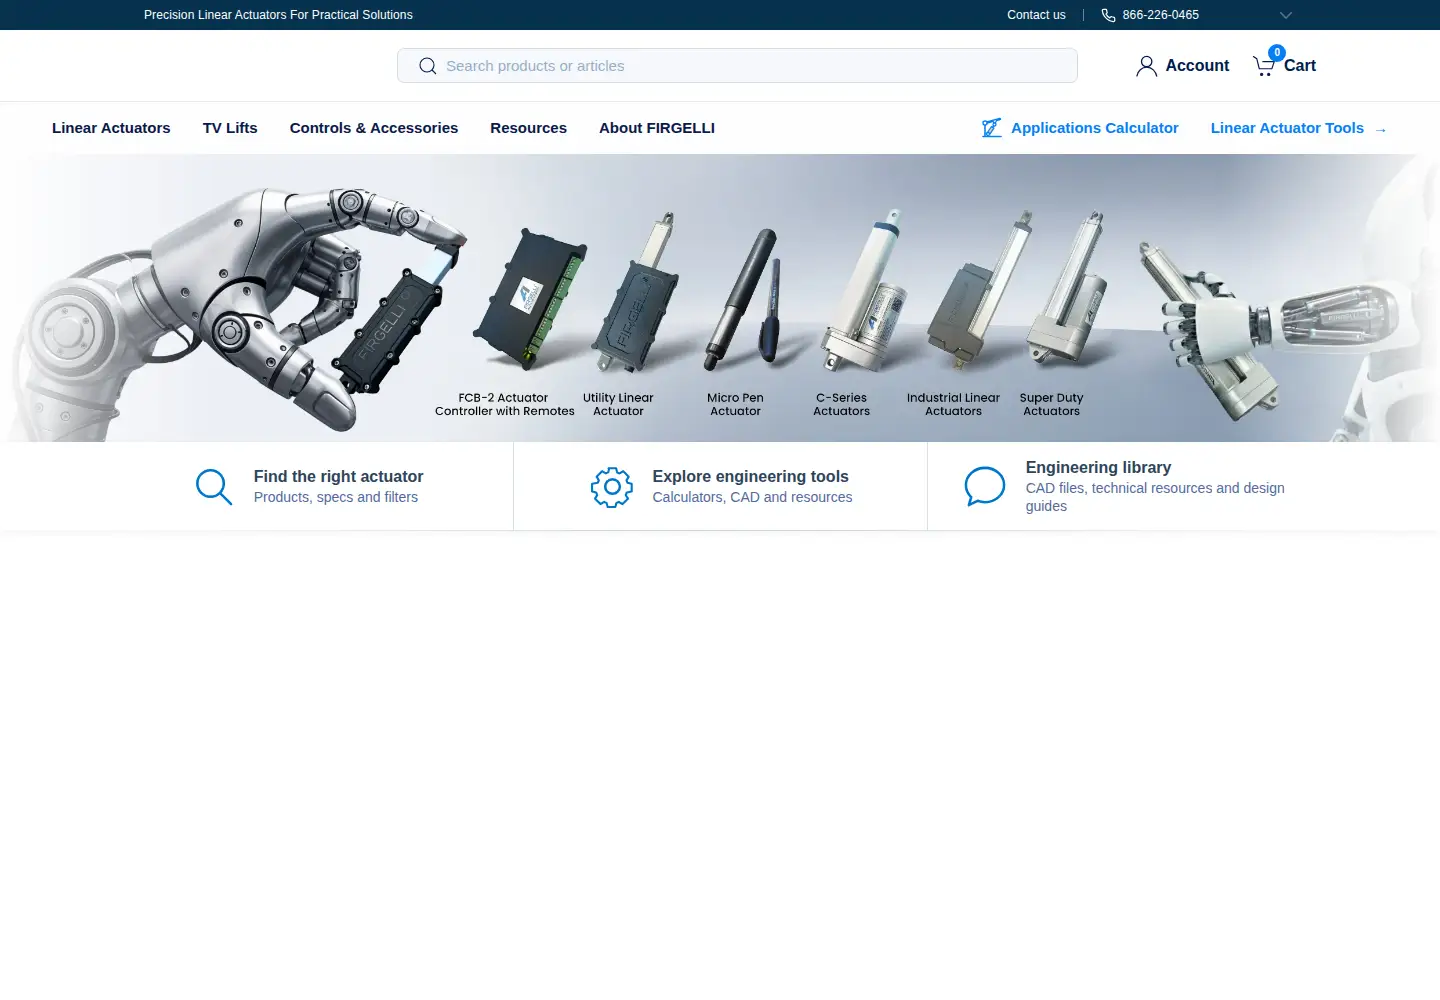Click the Contact us link
1440x1000 pixels.
pyautogui.click(x=1036, y=15)
